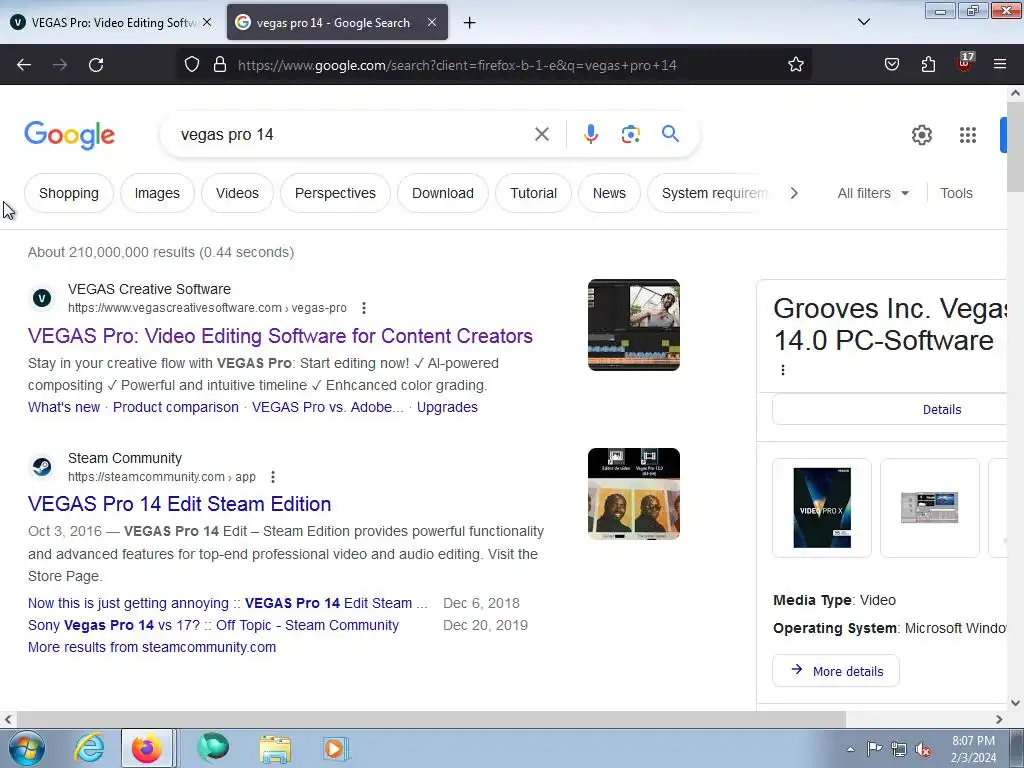Open VEGAS Pro Video Editing Software result link
Image resolution: width=1024 pixels, height=768 pixels.
(280, 336)
